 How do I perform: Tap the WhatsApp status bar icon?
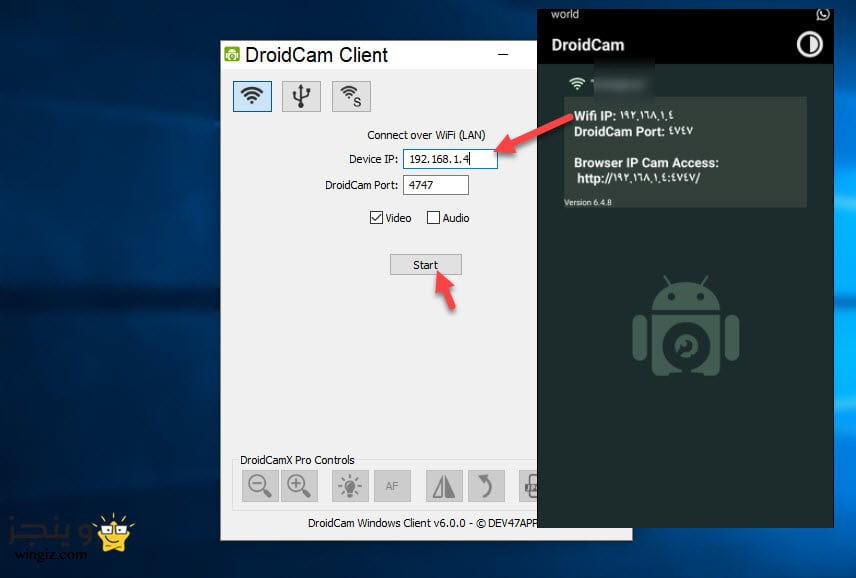click(x=823, y=14)
